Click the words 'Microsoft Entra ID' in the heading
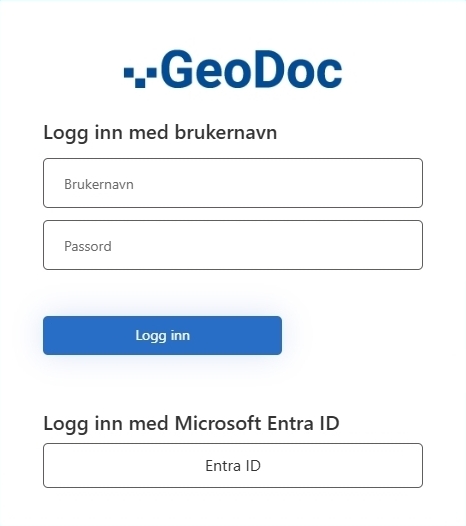 (257, 423)
